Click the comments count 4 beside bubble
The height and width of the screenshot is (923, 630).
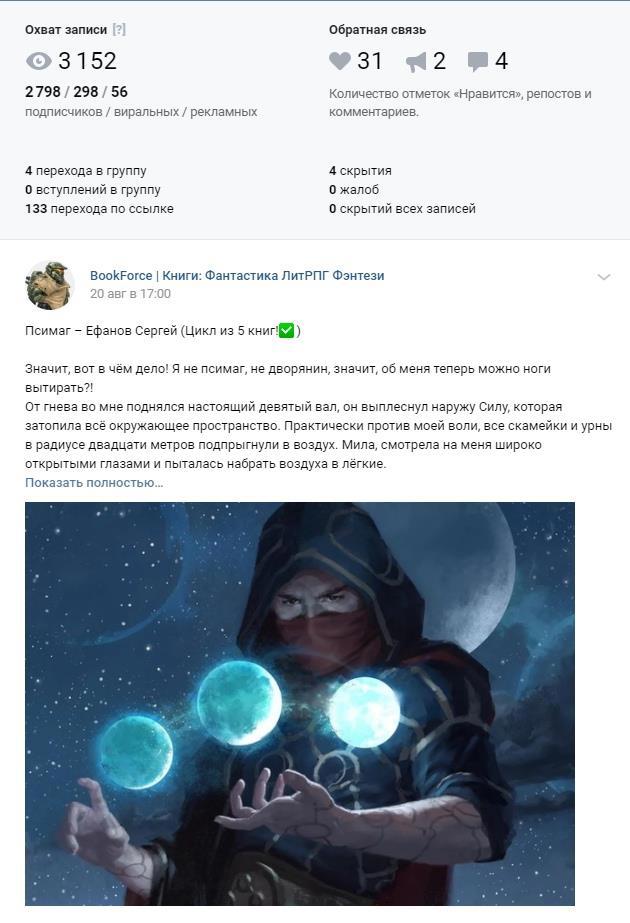(x=501, y=61)
